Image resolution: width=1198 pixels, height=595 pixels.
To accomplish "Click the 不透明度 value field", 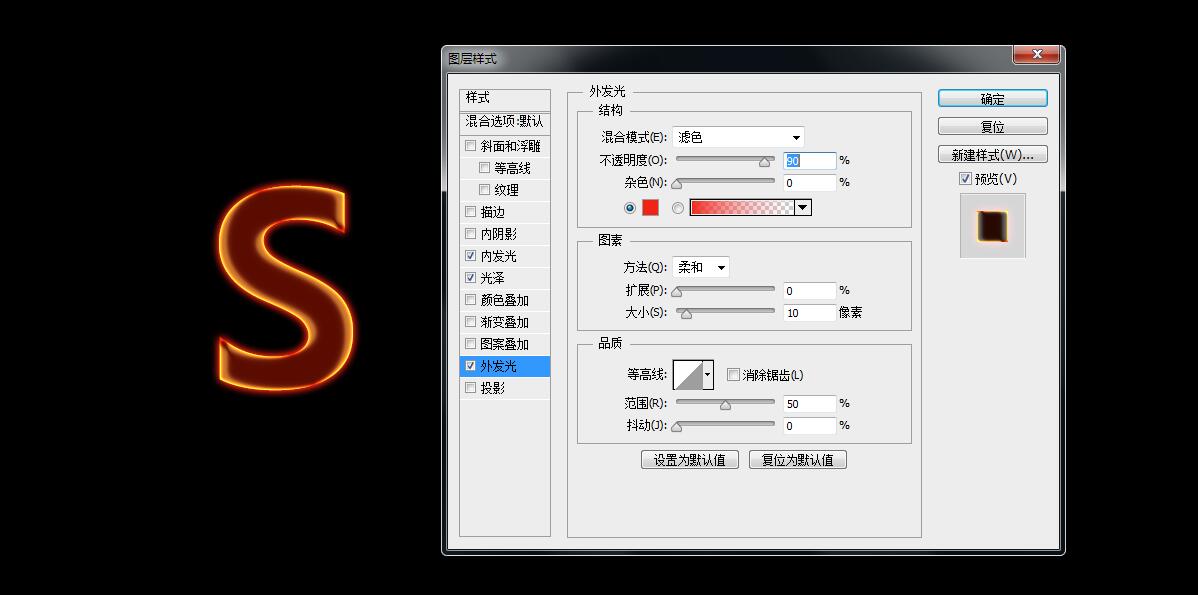I will pyautogui.click(x=810, y=160).
